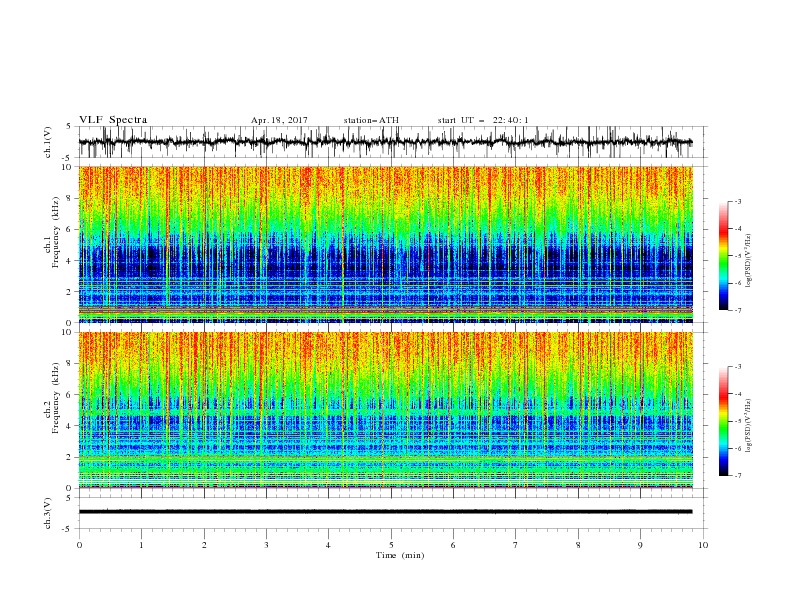Click the ch.1 spectrogram color scale bar
Image resolution: width=792 pixels, height=612 pixels.
click(x=724, y=256)
